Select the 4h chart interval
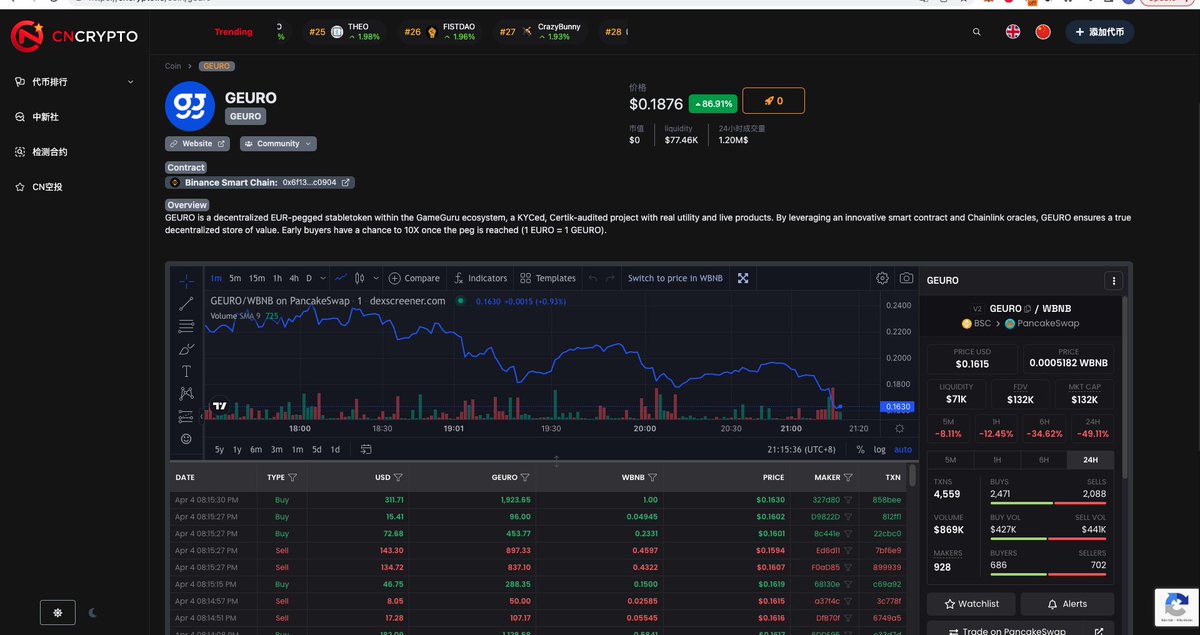1200x635 pixels. [294, 278]
